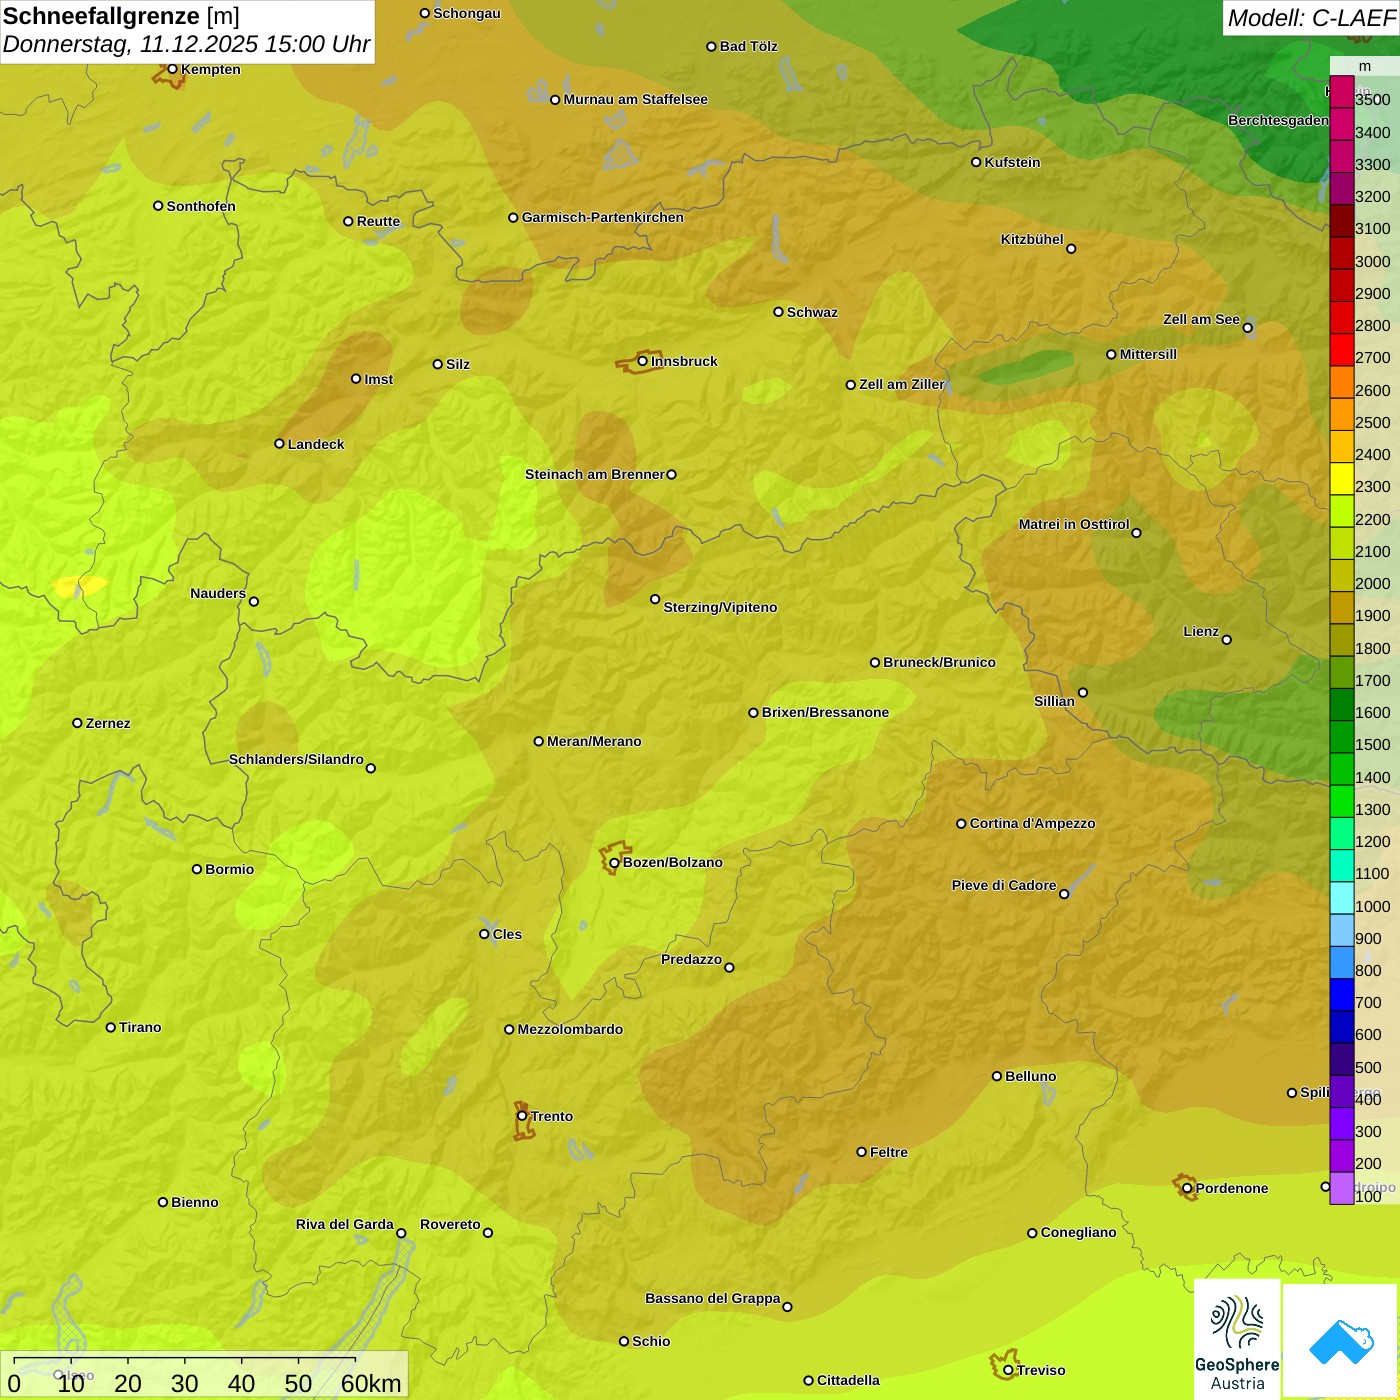The image size is (1400, 1400).
Task: Click the Bad Tölz label
Action: (x=748, y=46)
